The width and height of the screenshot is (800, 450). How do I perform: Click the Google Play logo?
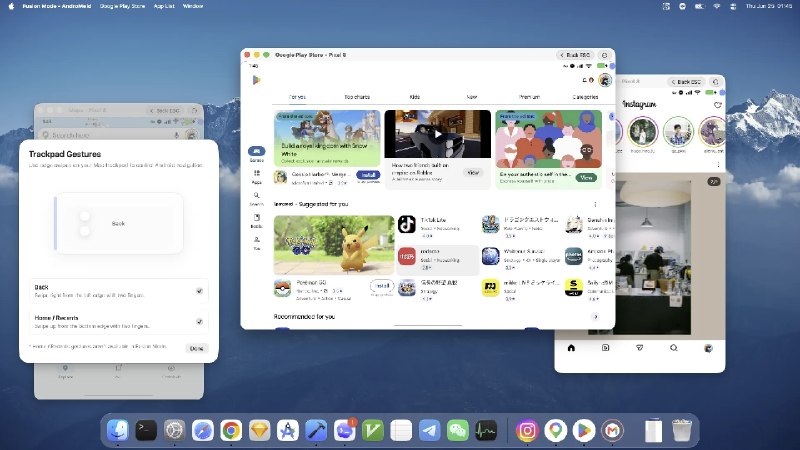click(x=256, y=80)
